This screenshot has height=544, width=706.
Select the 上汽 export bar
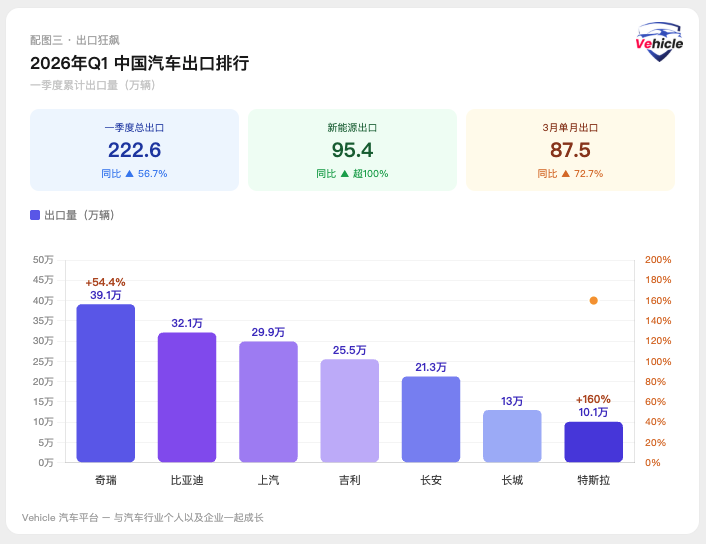point(268,402)
